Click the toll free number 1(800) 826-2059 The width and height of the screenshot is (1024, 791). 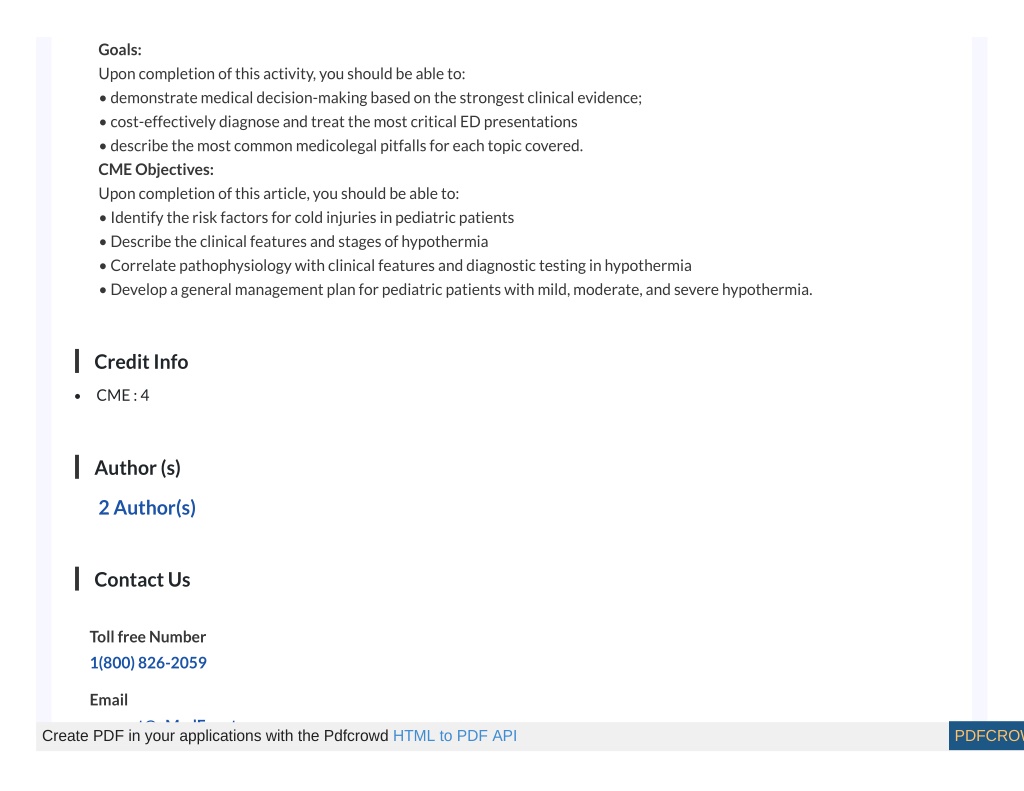pos(148,662)
